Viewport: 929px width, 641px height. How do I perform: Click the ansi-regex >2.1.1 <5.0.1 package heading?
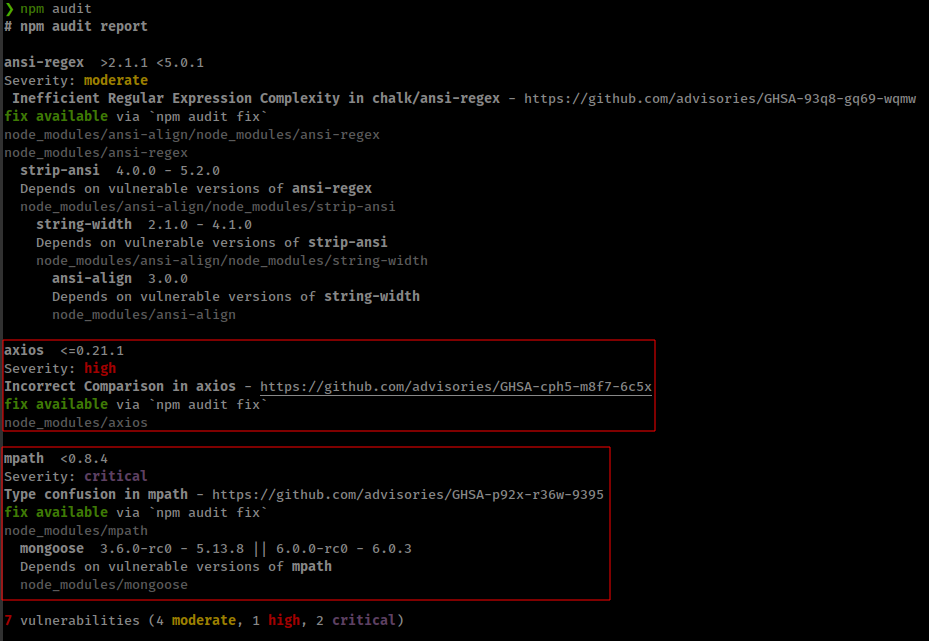(x=104, y=63)
